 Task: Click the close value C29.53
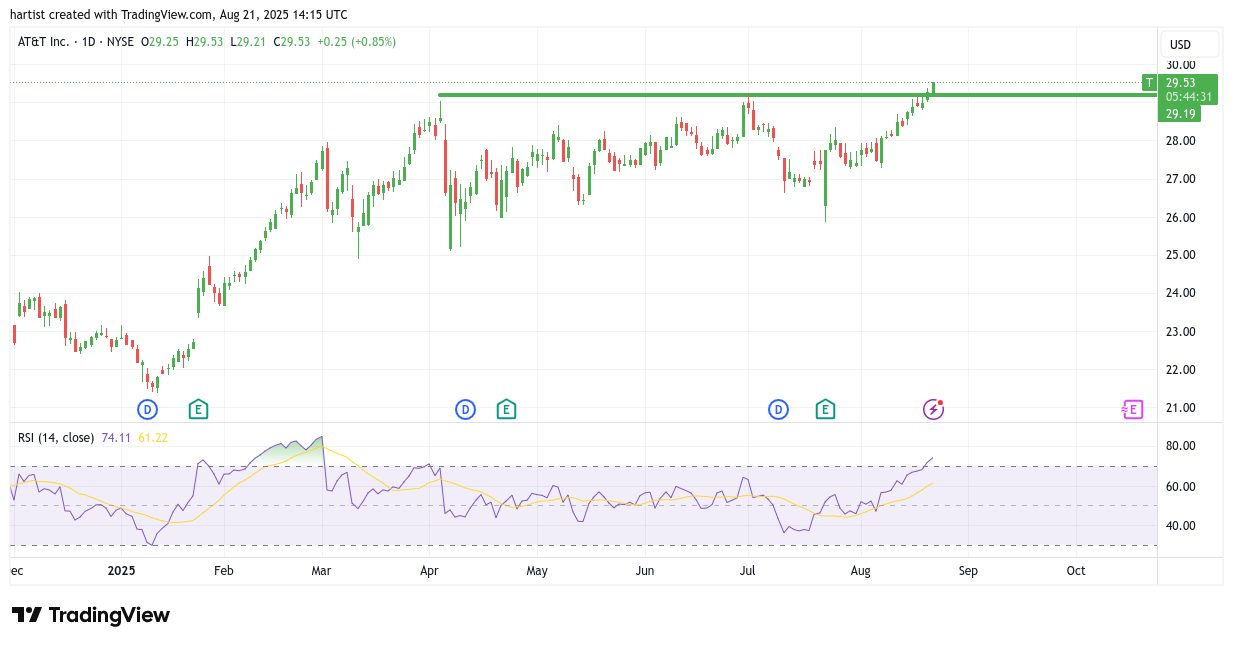point(292,42)
